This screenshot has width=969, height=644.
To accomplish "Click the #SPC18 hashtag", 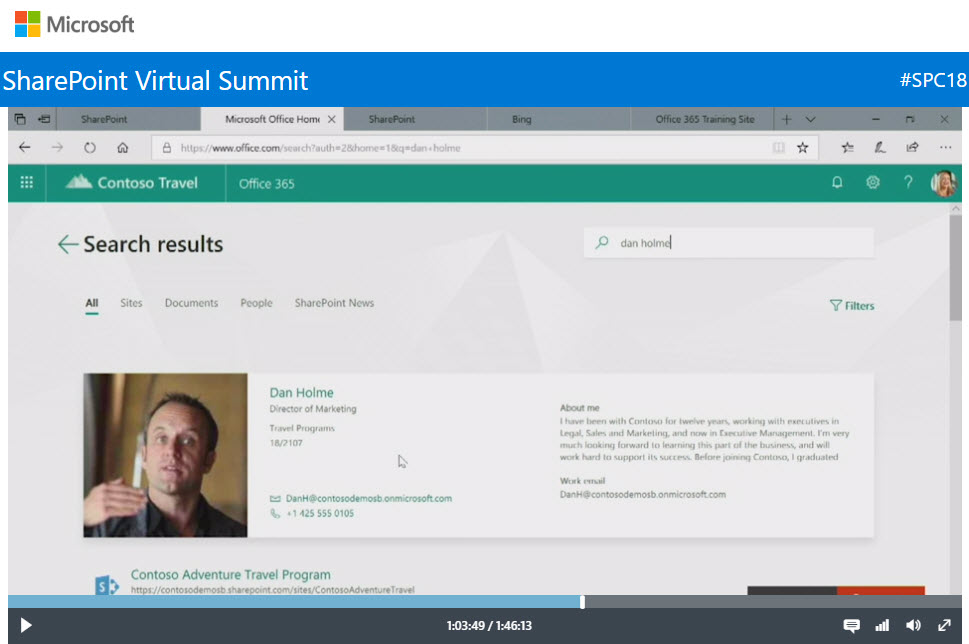I will (933, 80).
